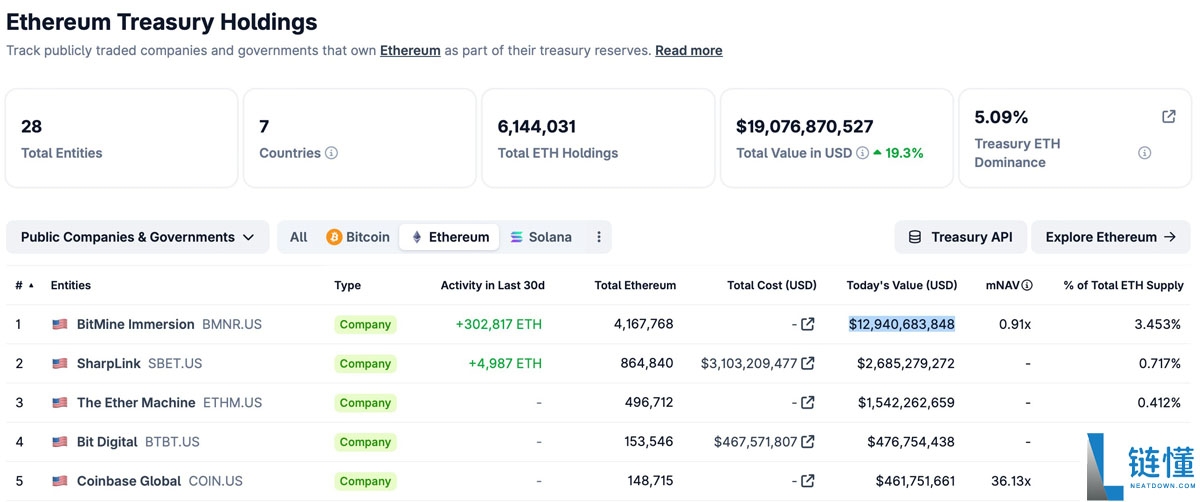Click the arrow icon on Explore Ethereum
This screenshot has height=502, width=1200.
(x=1169, y=237)
